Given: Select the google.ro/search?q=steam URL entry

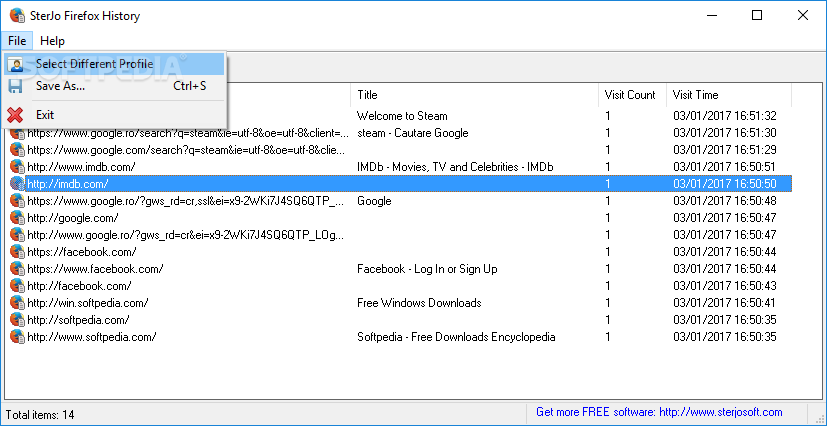Looking at the screenshot, I should (x=188, y=133).
